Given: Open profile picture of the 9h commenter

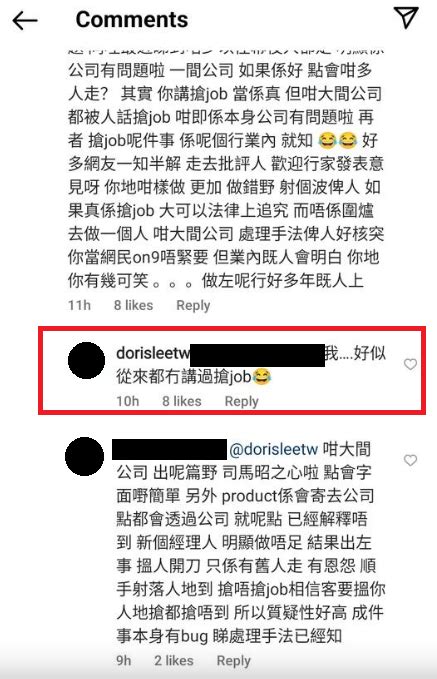Looking at the screenshot, I should pos(84,456).
